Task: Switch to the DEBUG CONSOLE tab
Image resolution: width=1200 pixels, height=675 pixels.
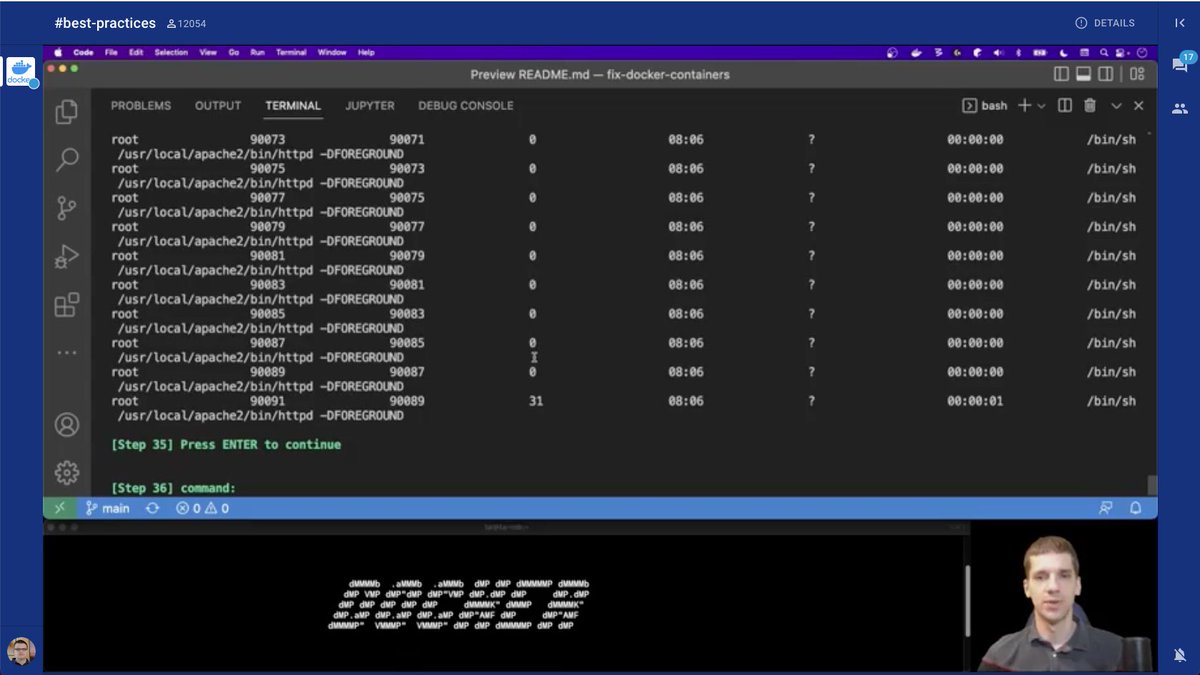Action: click(x=466, y=105)
